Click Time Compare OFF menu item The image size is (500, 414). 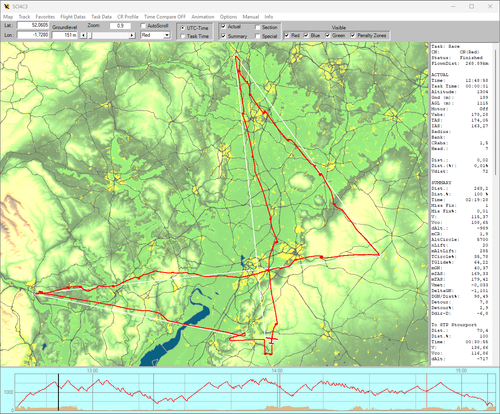[x=165, y=17]
